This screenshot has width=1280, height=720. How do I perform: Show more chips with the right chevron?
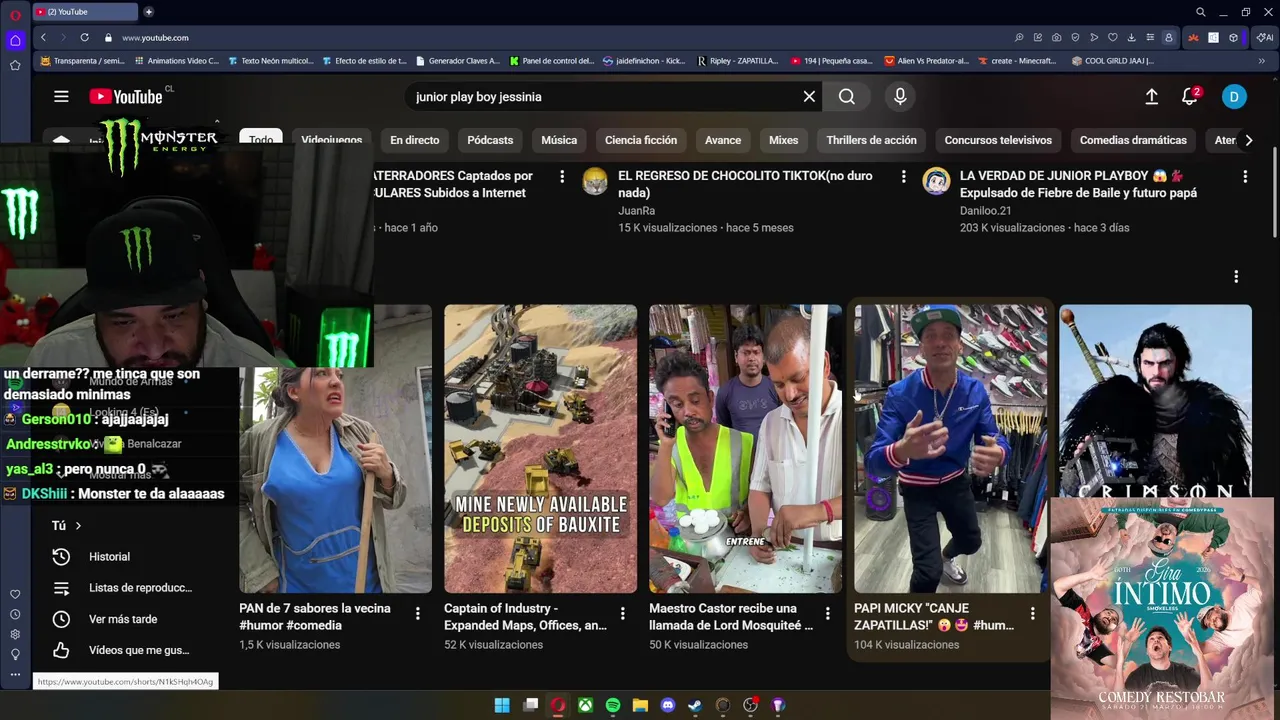pos(1248,140)
